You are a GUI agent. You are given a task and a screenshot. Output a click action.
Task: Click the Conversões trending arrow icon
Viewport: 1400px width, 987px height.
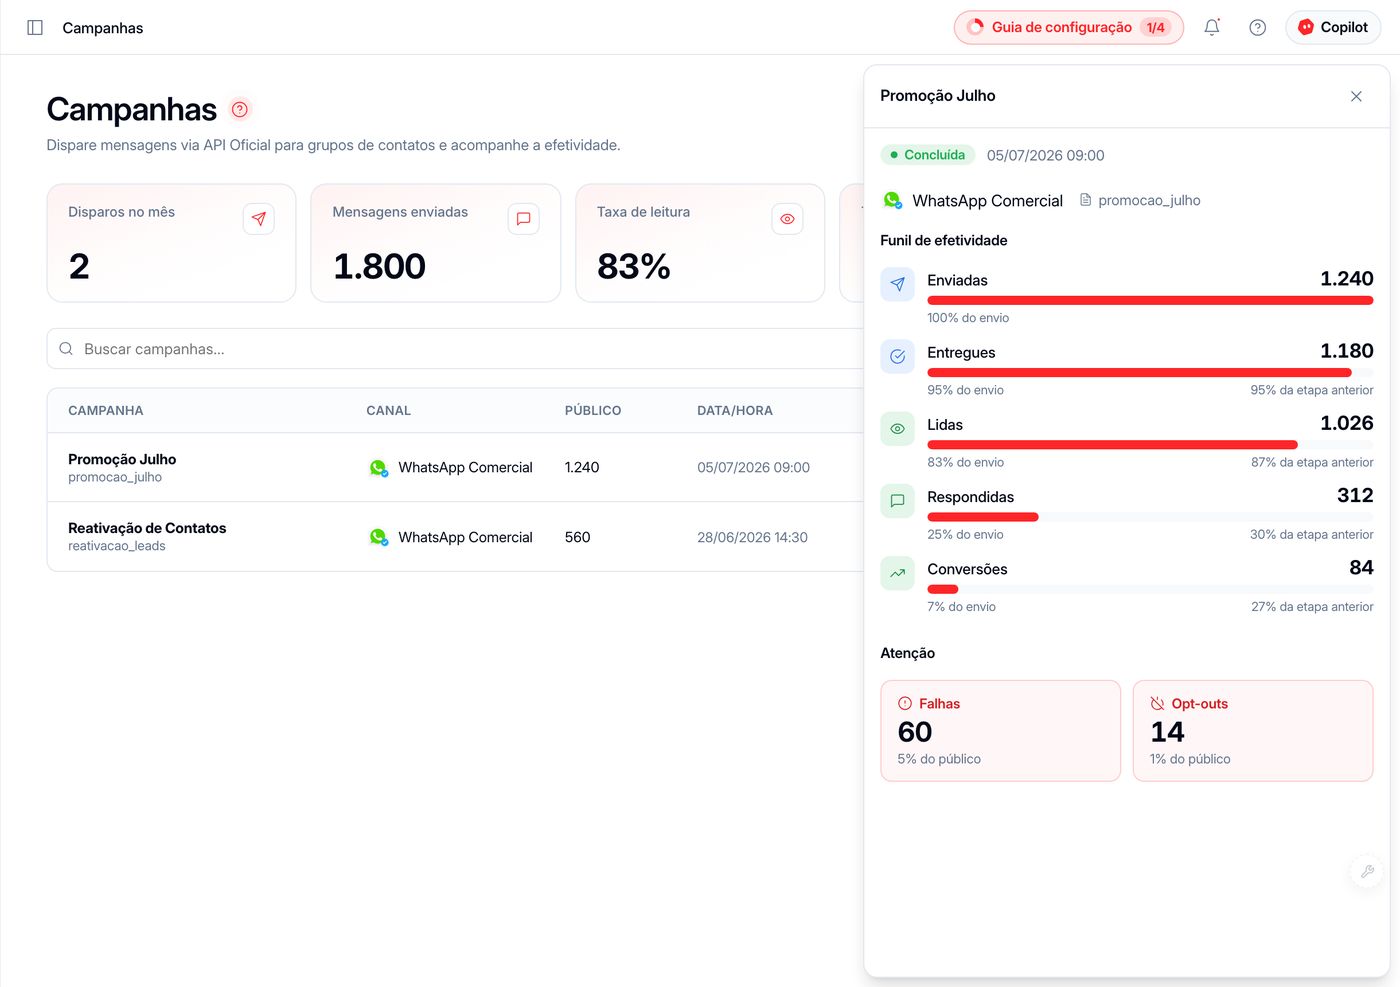point(898,573)
